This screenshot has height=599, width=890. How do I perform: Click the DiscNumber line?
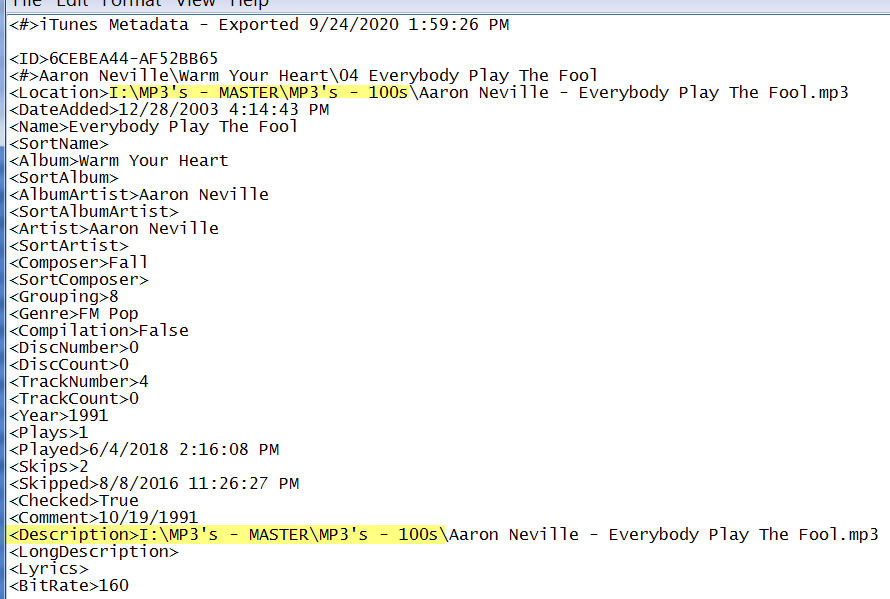(74, 348)
